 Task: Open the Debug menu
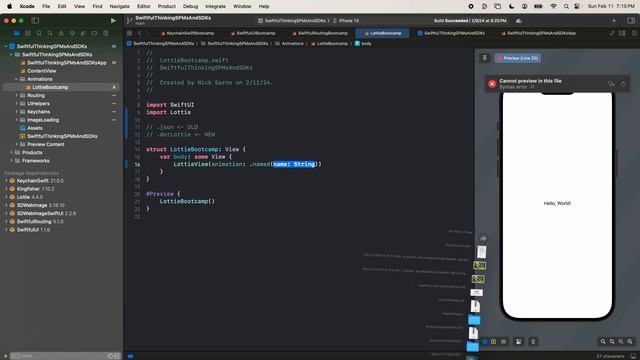(x=190, y=6)
